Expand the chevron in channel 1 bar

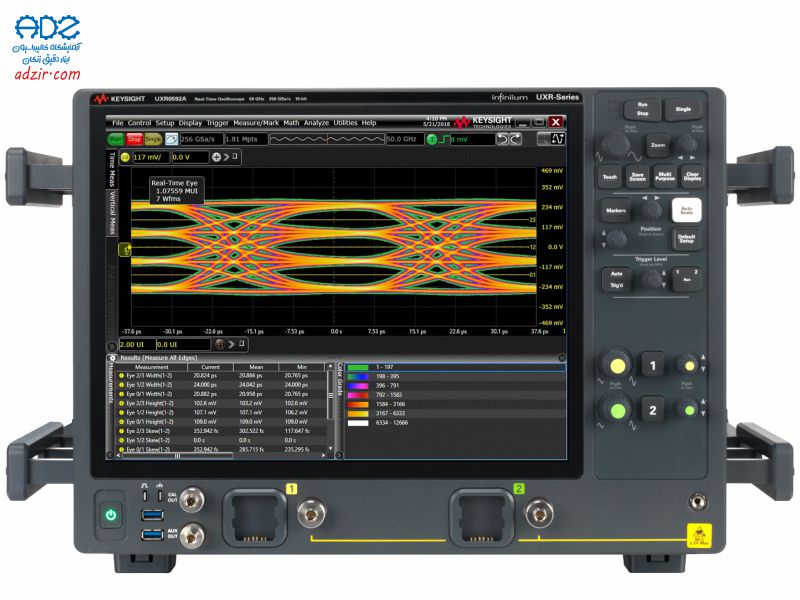coord(227,157)
